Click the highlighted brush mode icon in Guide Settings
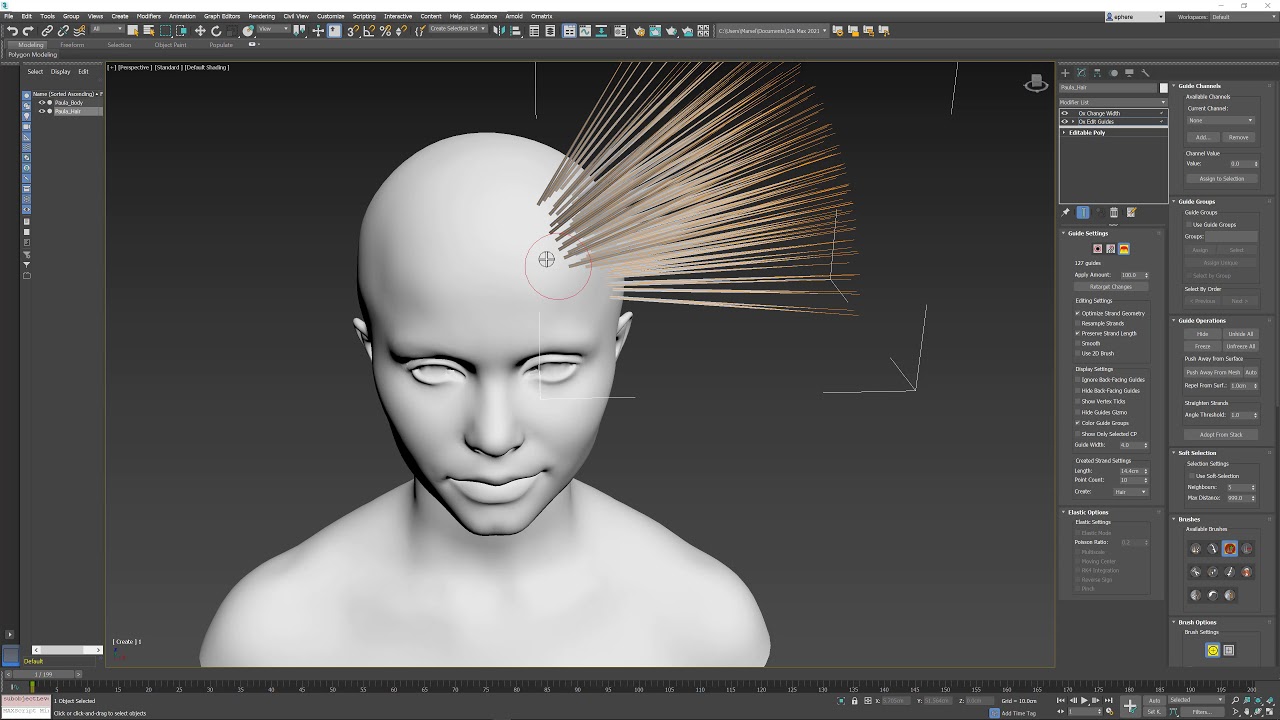Viewport: 1280px width, 720px height. [x=1124, y=249]
